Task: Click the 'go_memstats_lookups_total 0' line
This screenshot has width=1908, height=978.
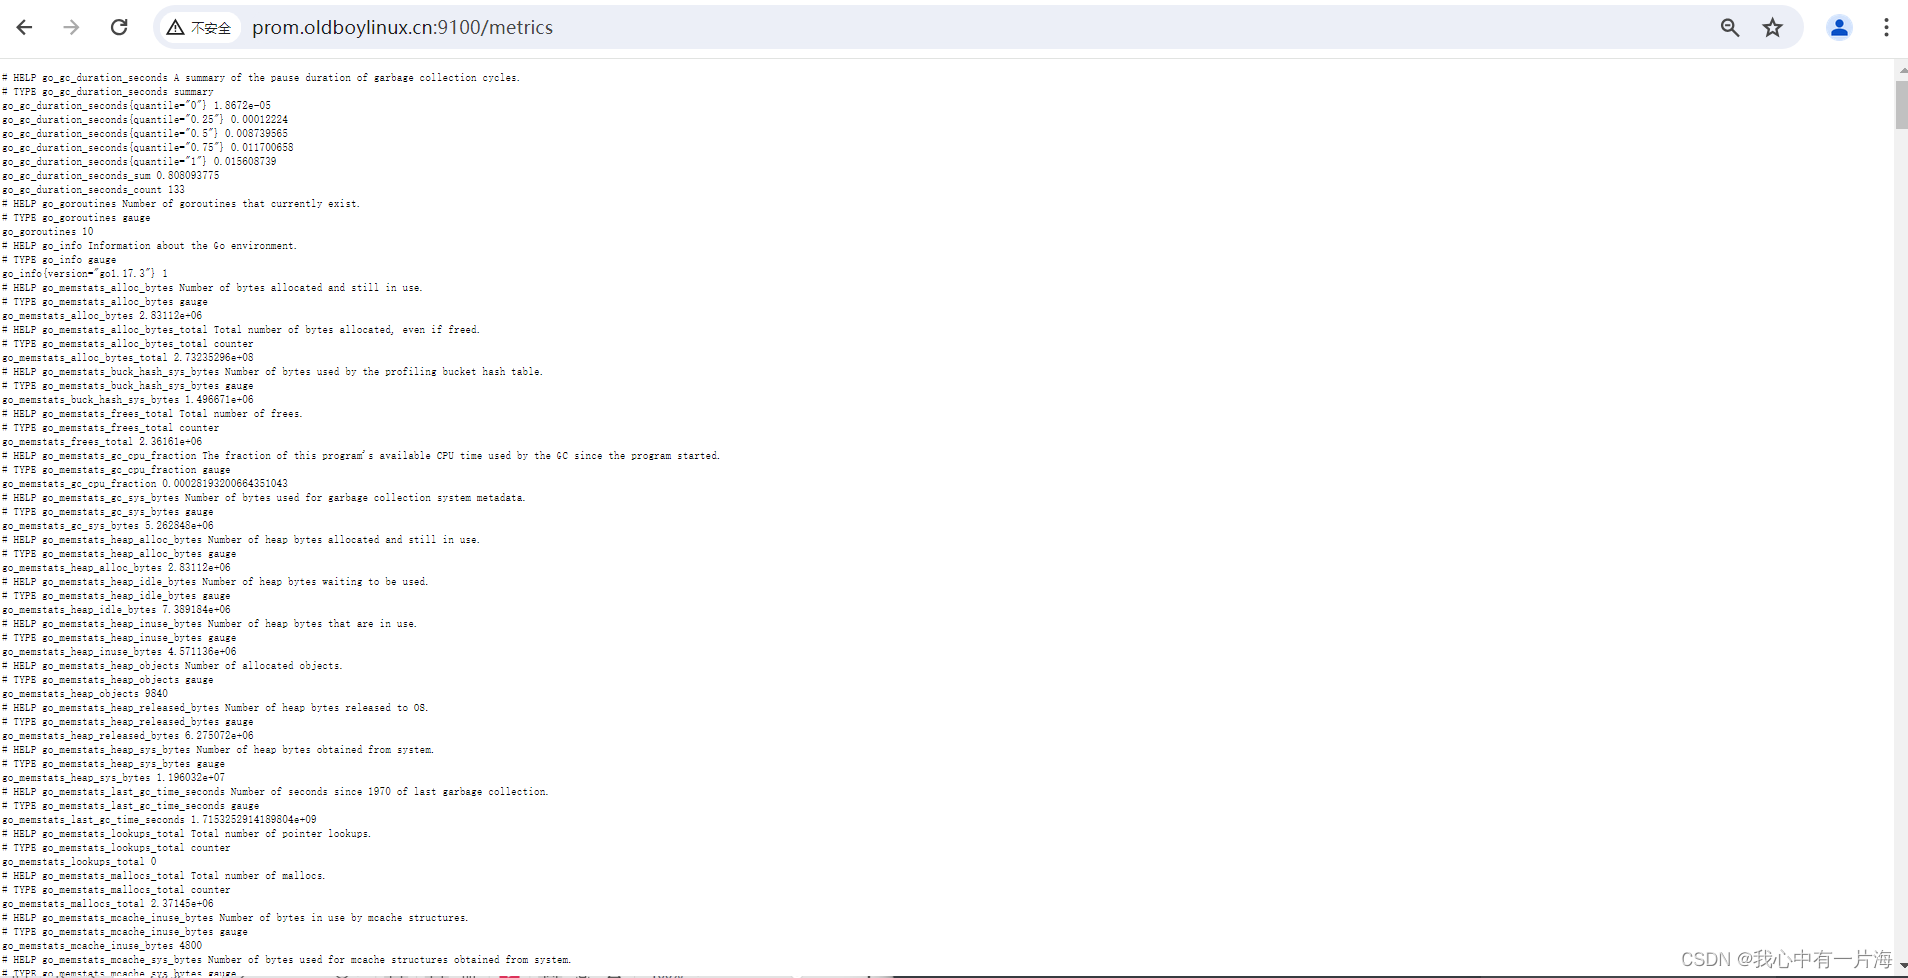Action: [x=80, y=861]
